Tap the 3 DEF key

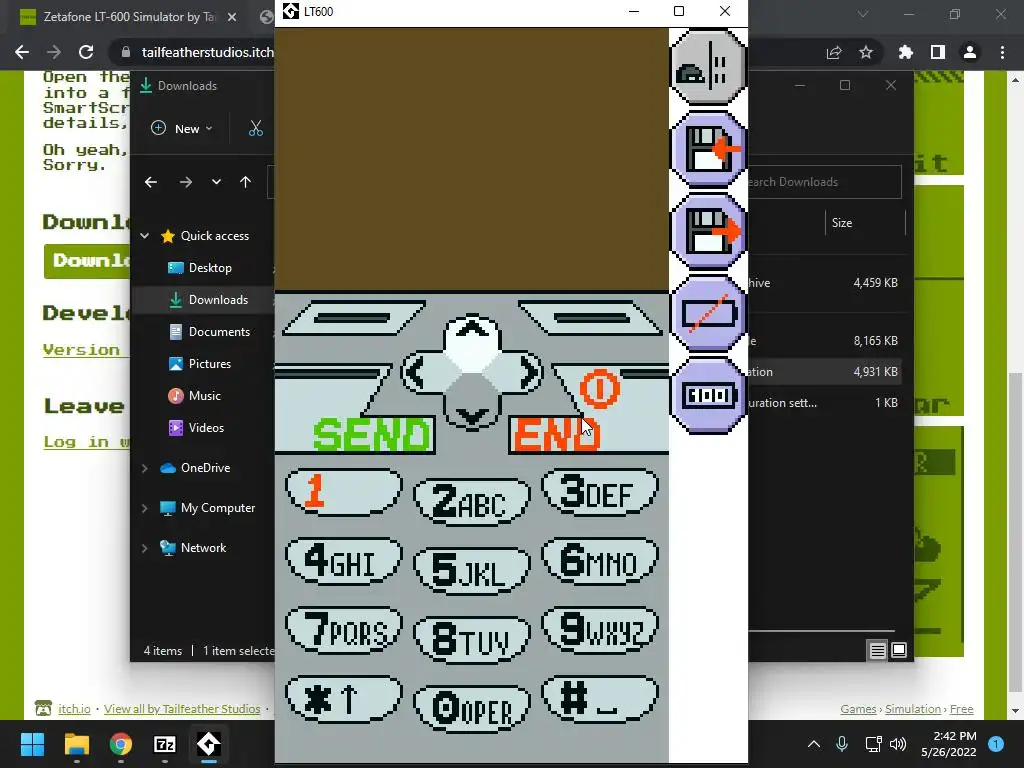600,491
